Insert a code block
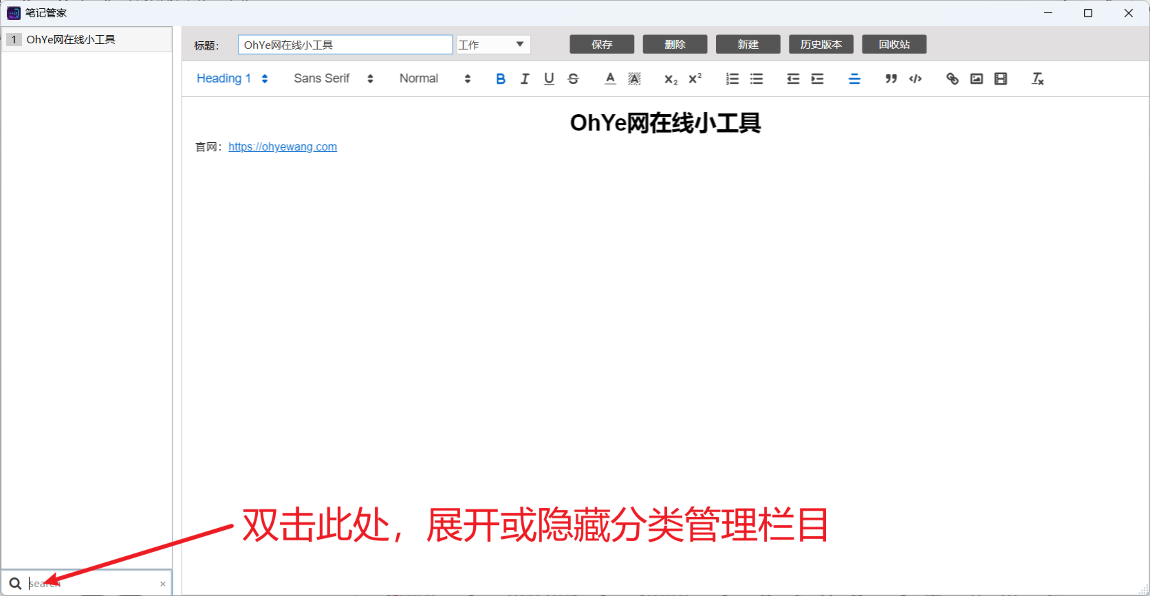Viewport: 1150px width, 596px height. pyautogui.click(x=915, y=79)
